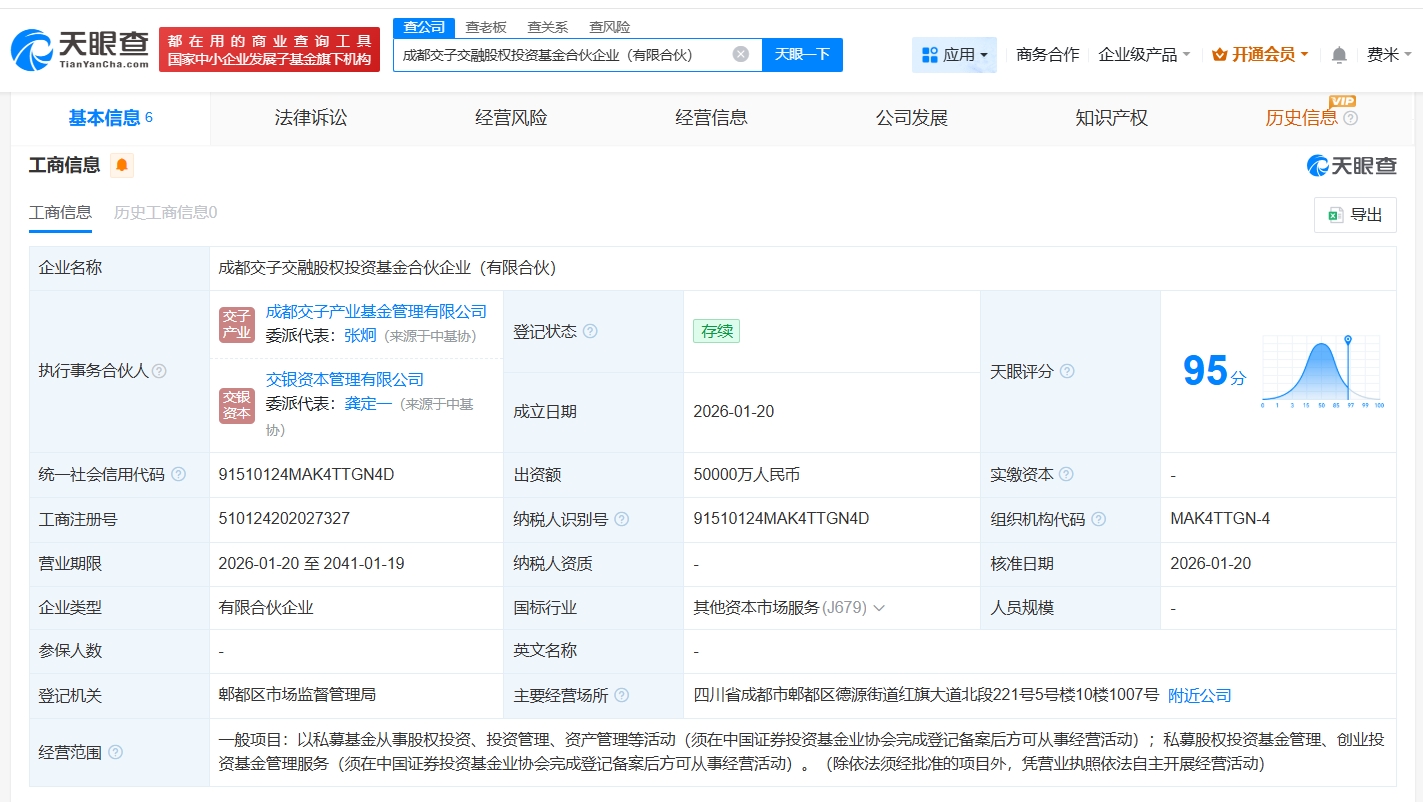Click the company name search input
1423x802 pixels.
tap(562, 55)
